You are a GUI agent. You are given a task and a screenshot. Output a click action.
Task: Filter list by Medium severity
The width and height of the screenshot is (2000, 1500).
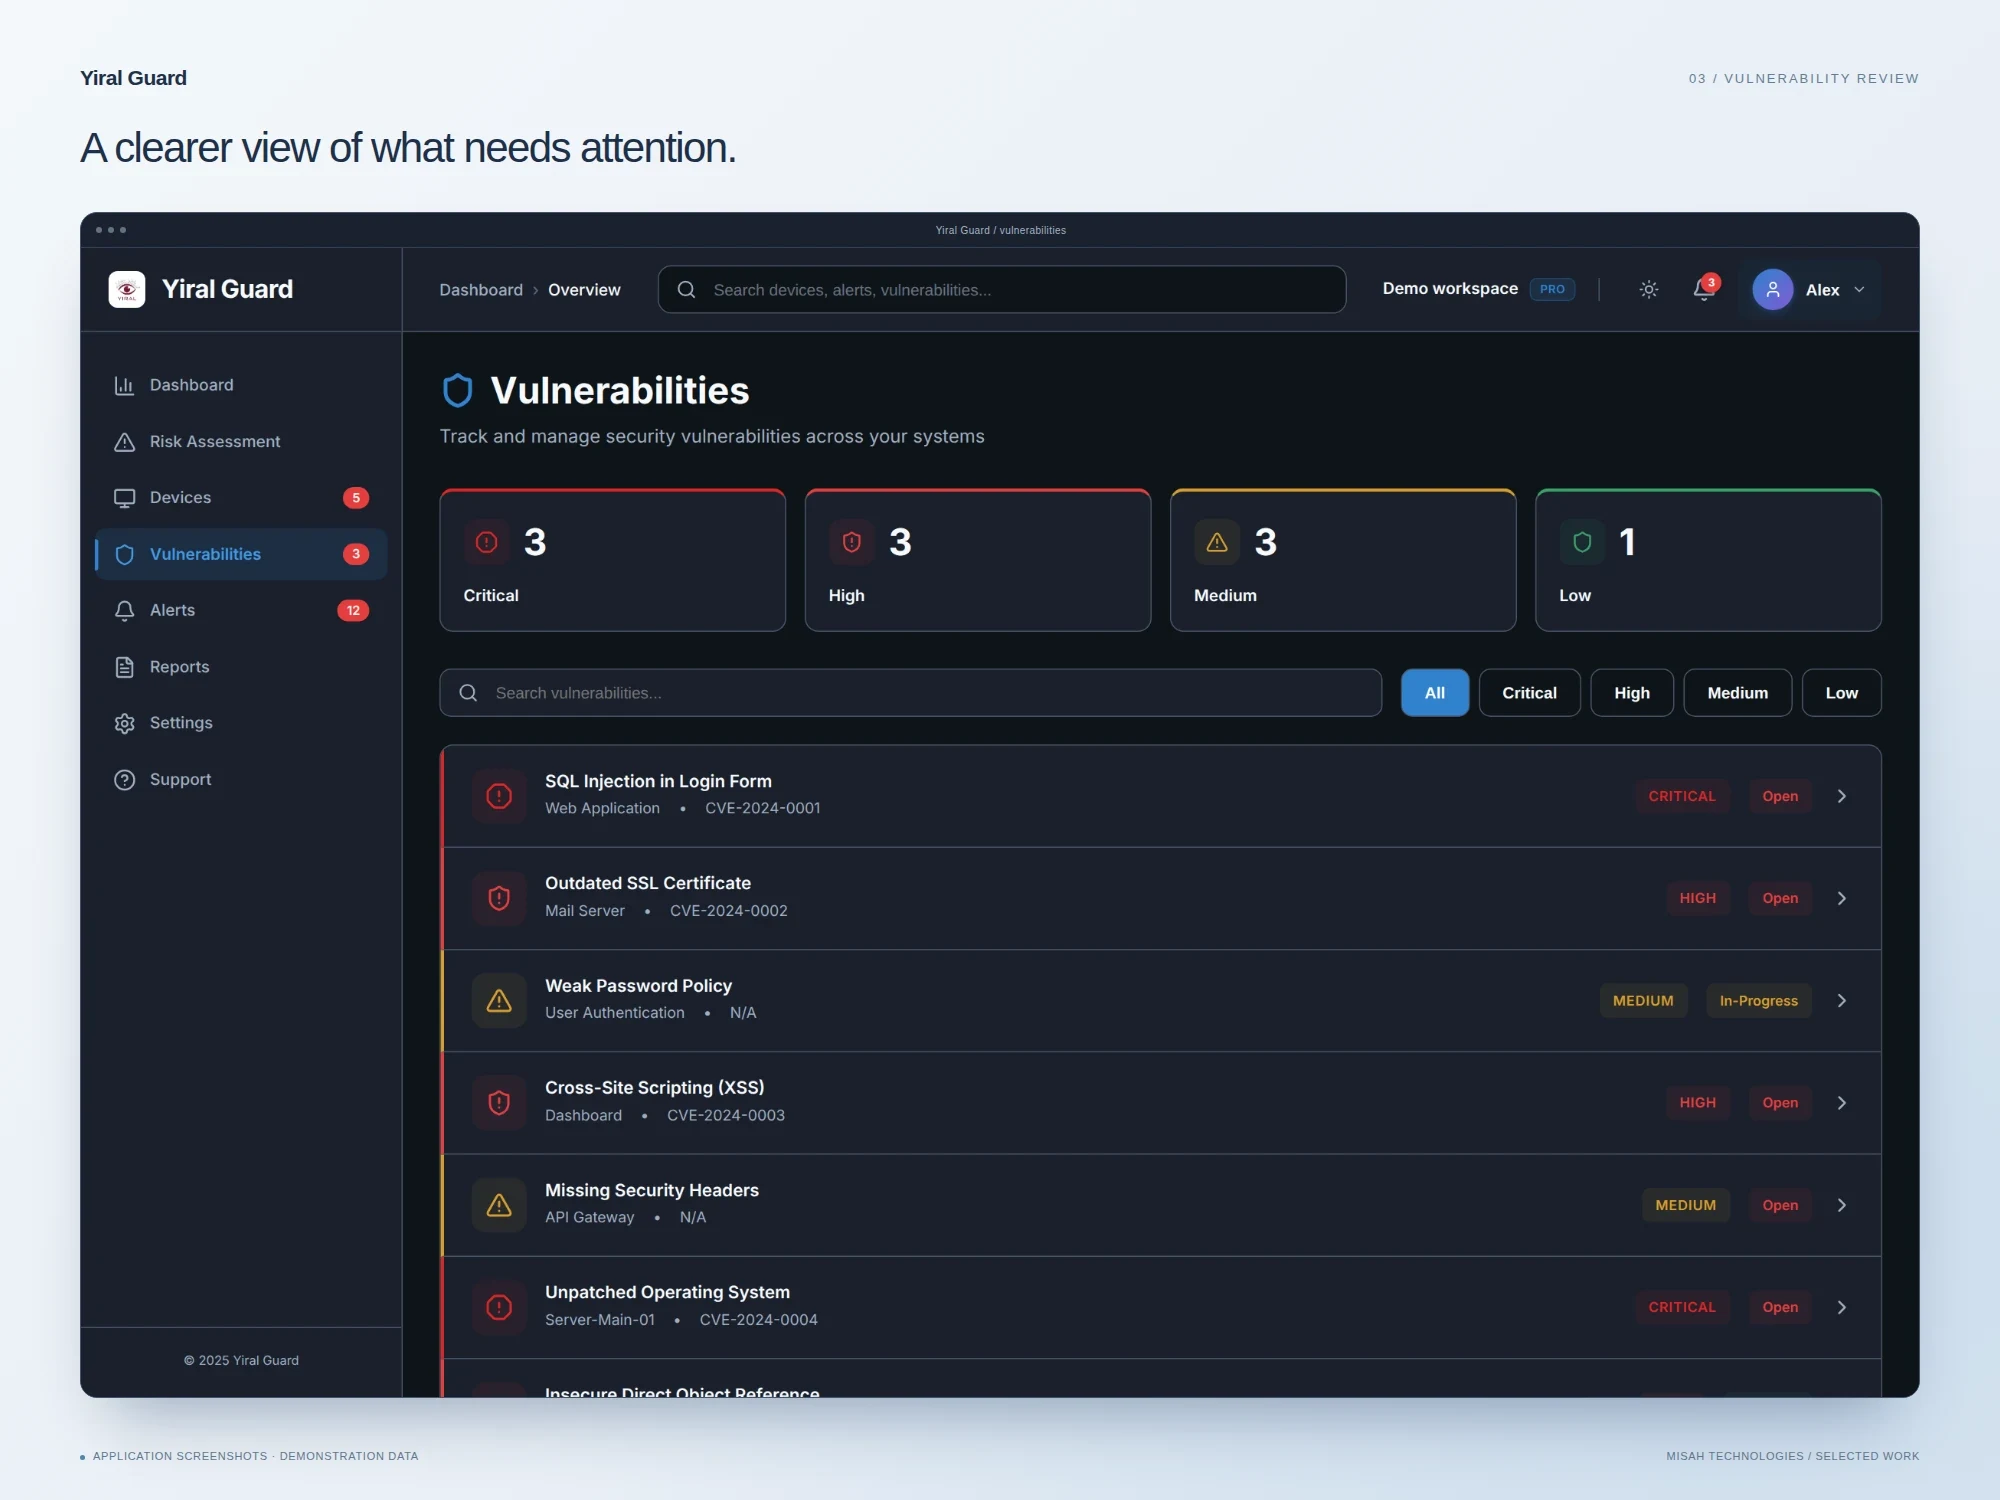pyautogui.click(x=1737, y=693)
